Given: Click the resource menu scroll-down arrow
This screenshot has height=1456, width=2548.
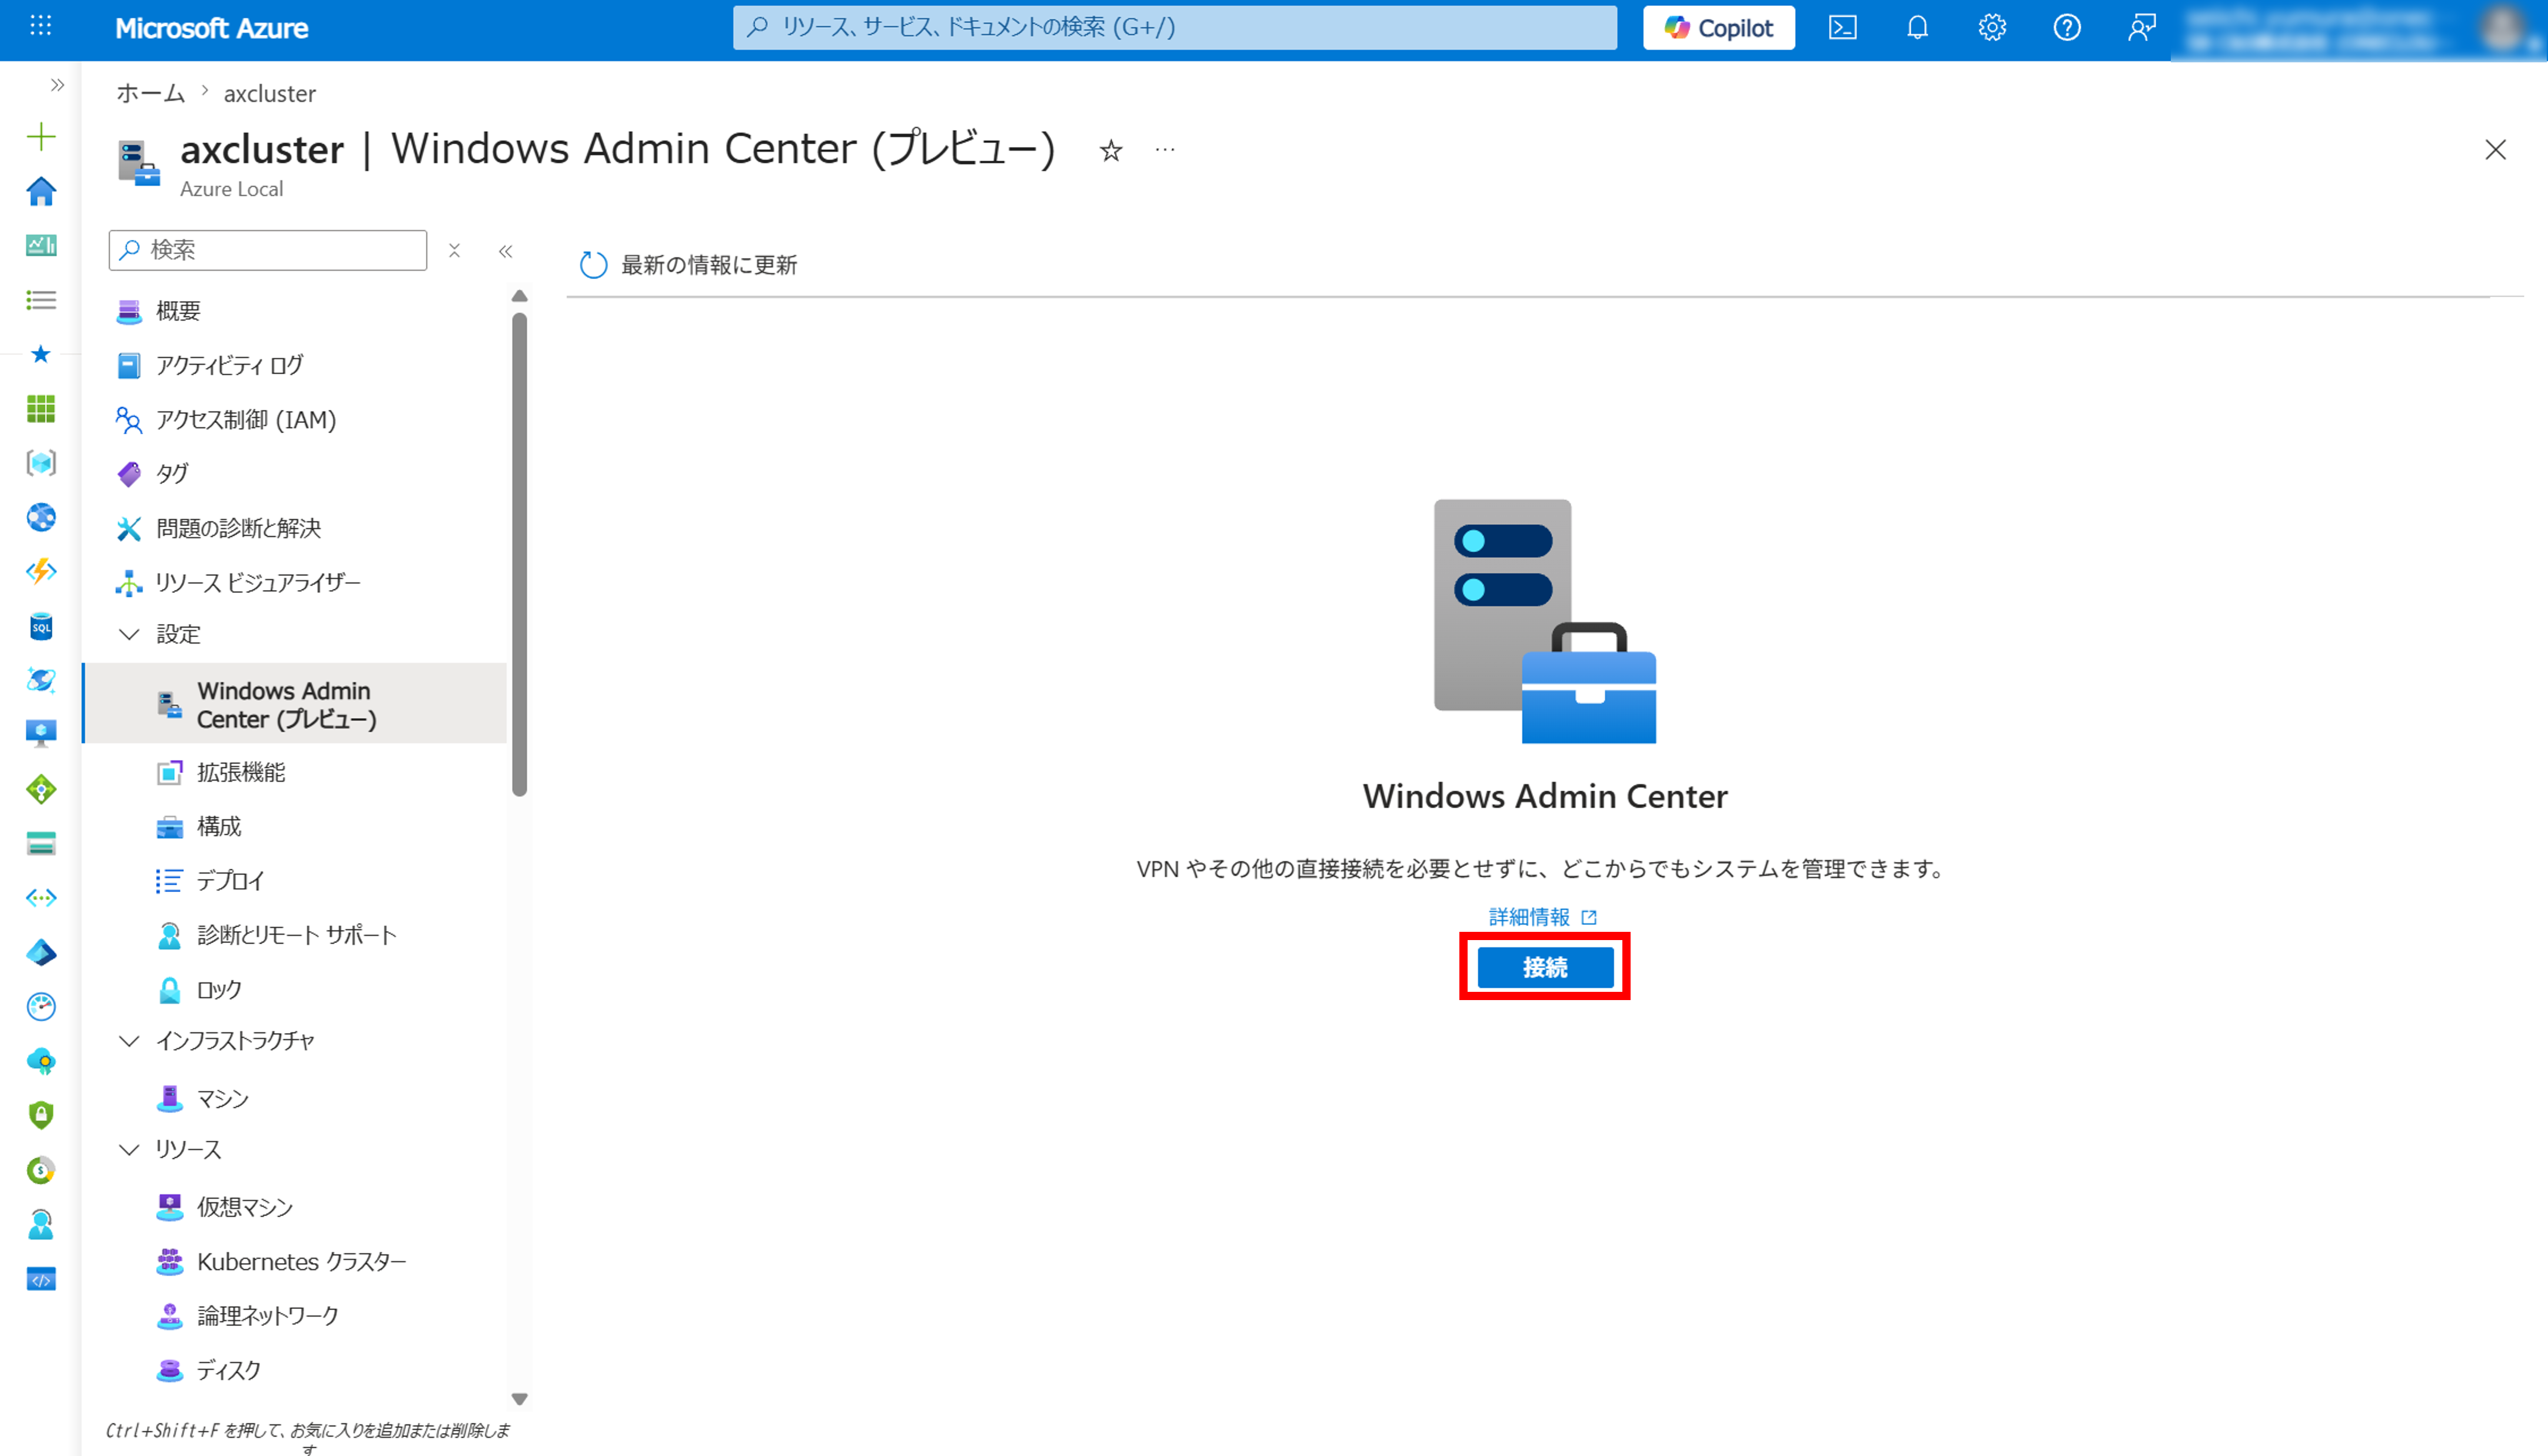Looking at the screenshot, I should coord(519,1399).
